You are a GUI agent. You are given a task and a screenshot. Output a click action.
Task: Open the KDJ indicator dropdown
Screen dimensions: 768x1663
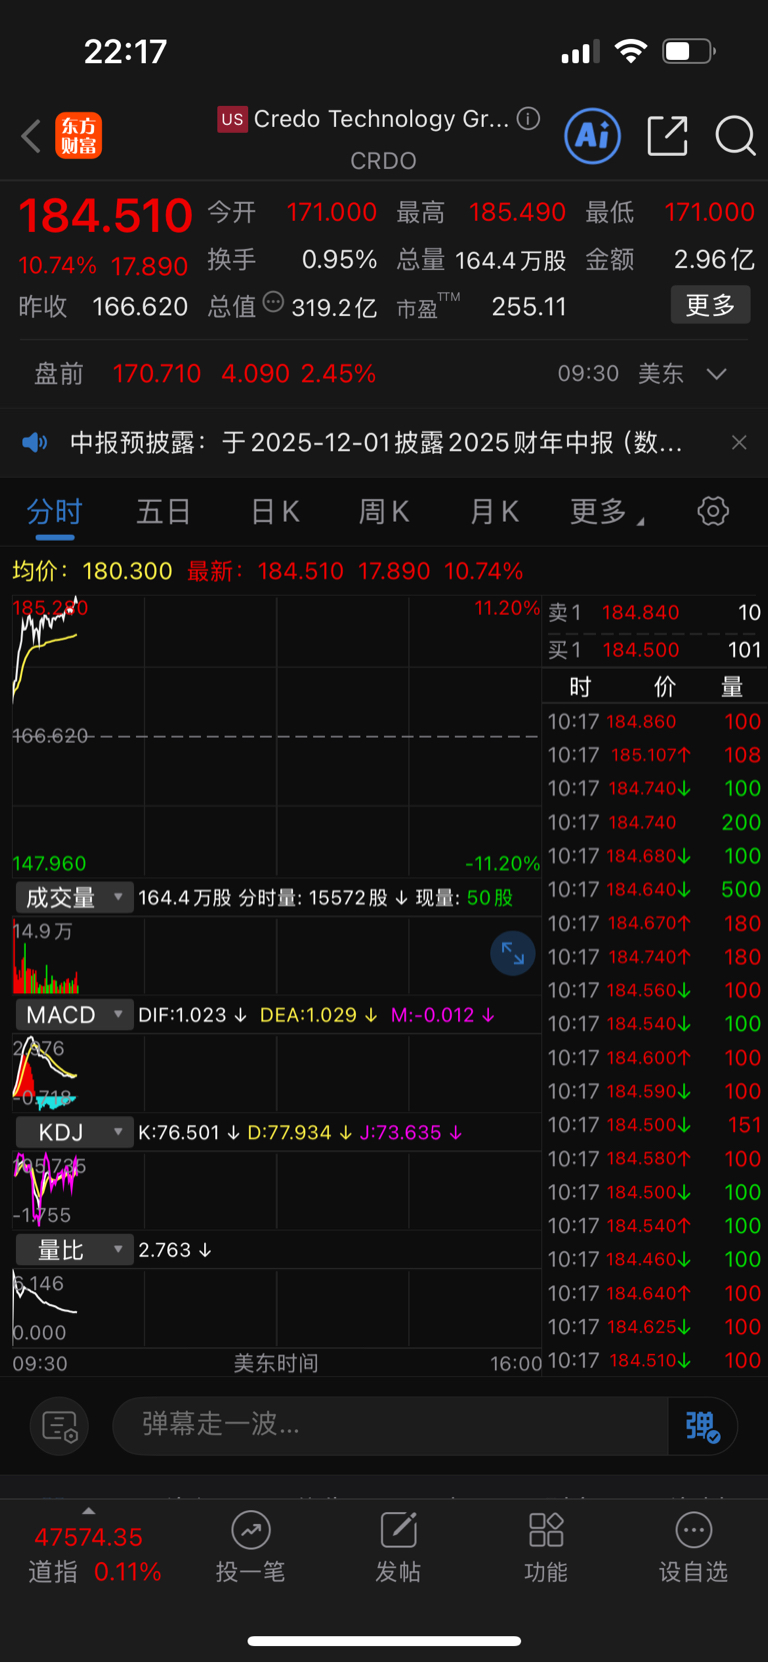tap(74, 1133)
